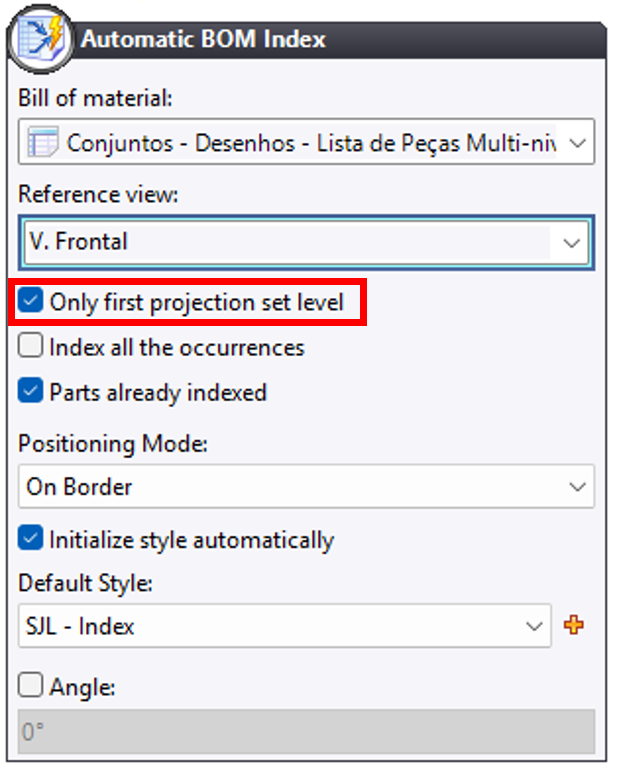This screenshot has height=768, width=617.
Task: Click the Index all the occurrences label text
Action: (177, 347)
